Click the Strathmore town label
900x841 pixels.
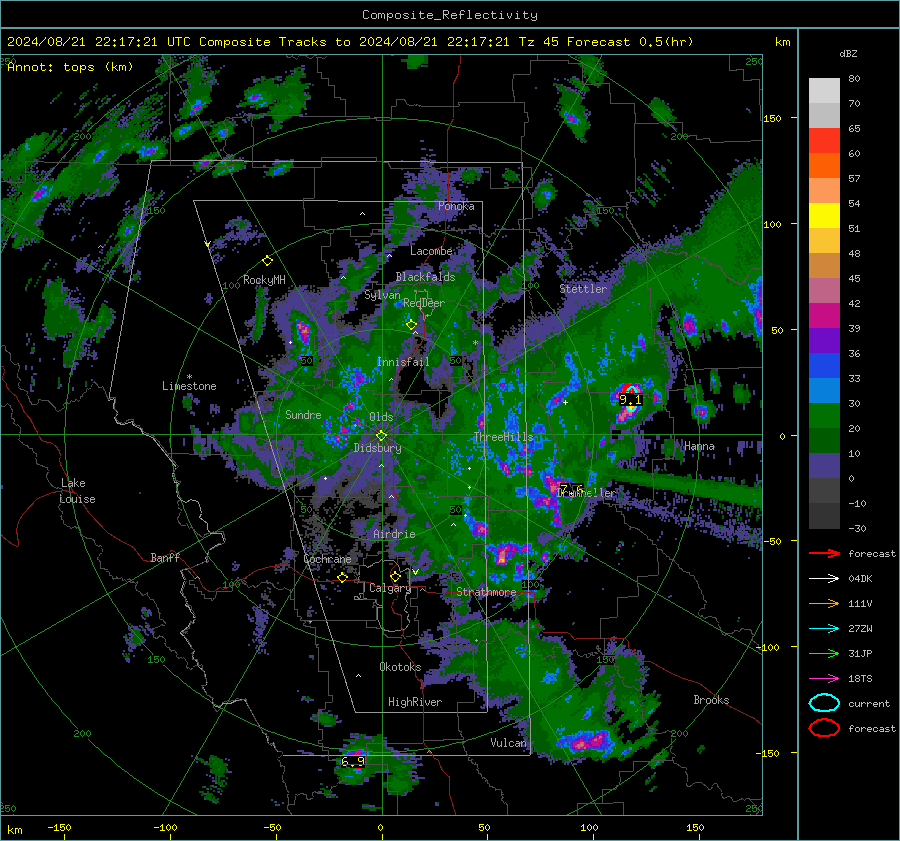(486, 592)
